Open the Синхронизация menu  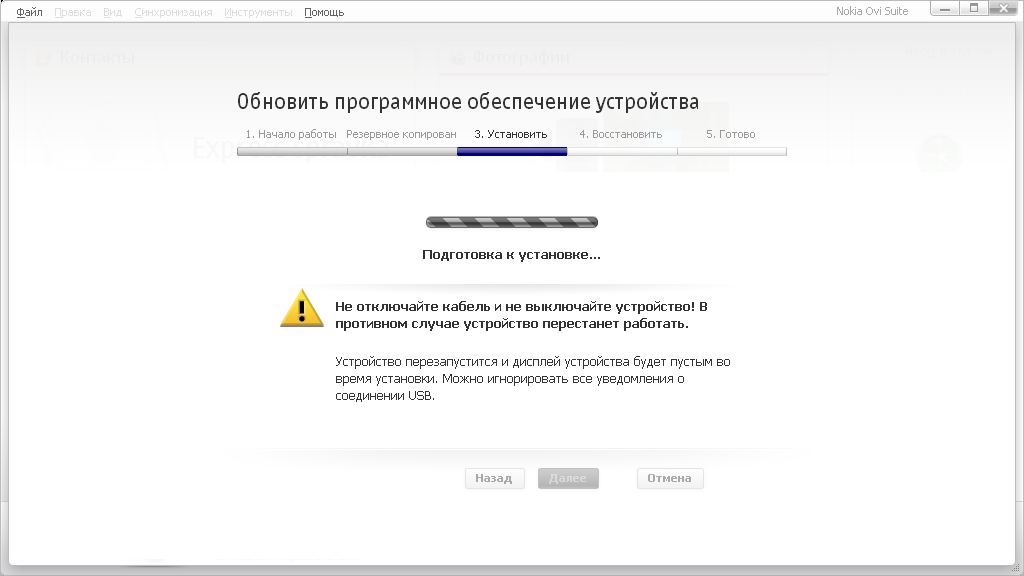coord(173,12)
